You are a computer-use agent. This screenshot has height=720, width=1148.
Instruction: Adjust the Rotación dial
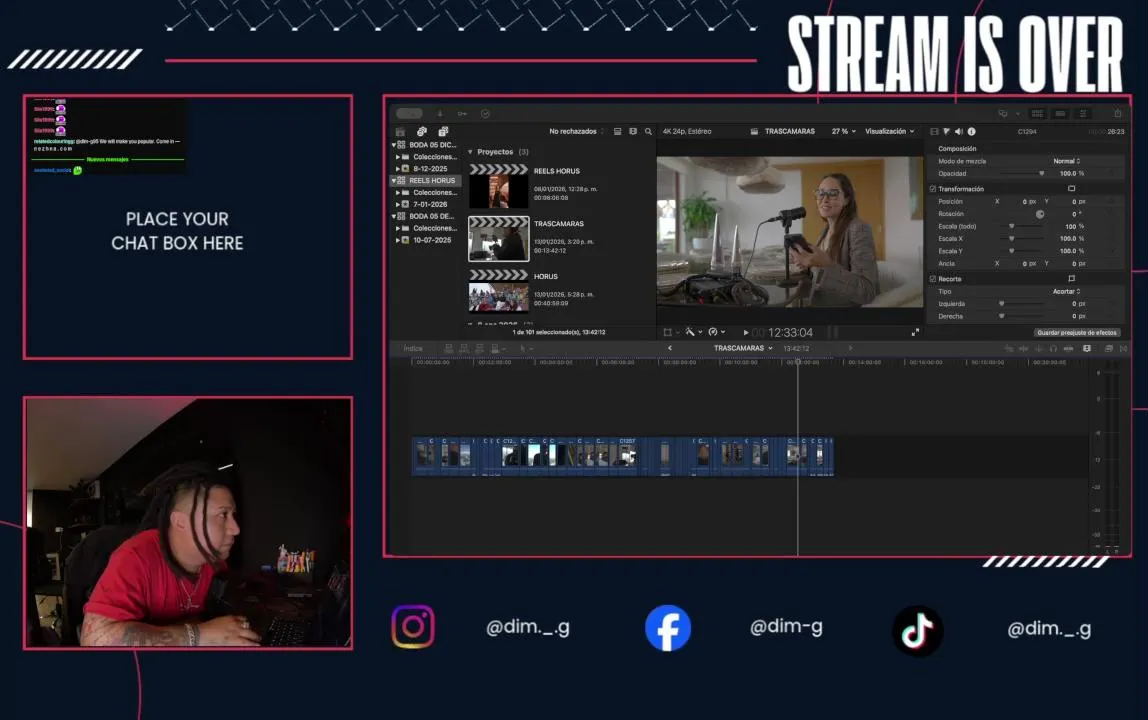1040,215
